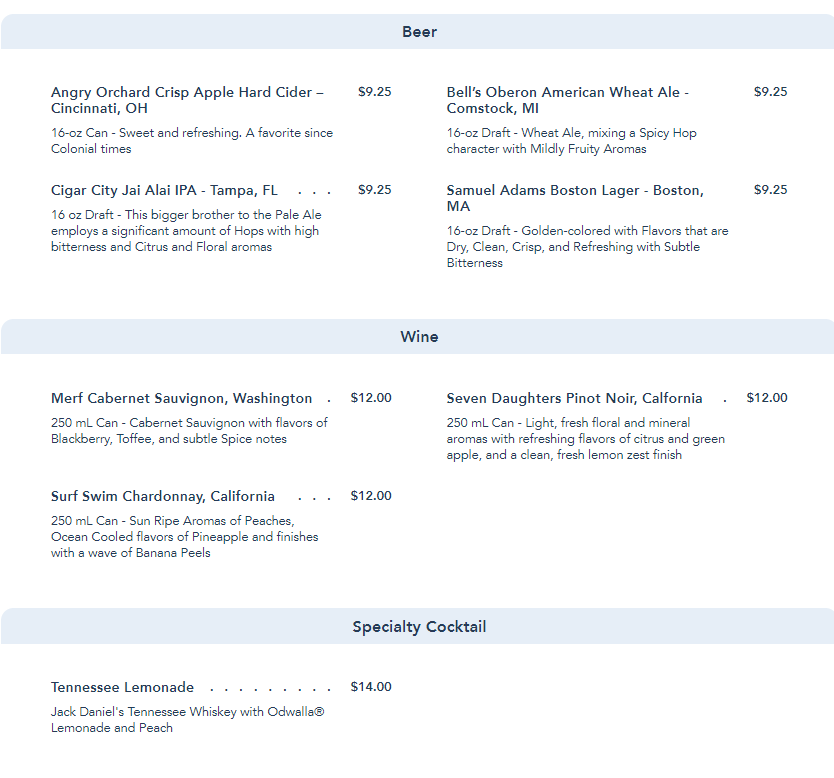Click the $14.00 price for Tennessee Lemonade
Screen dimensions: 834x778
click(371, 687)
